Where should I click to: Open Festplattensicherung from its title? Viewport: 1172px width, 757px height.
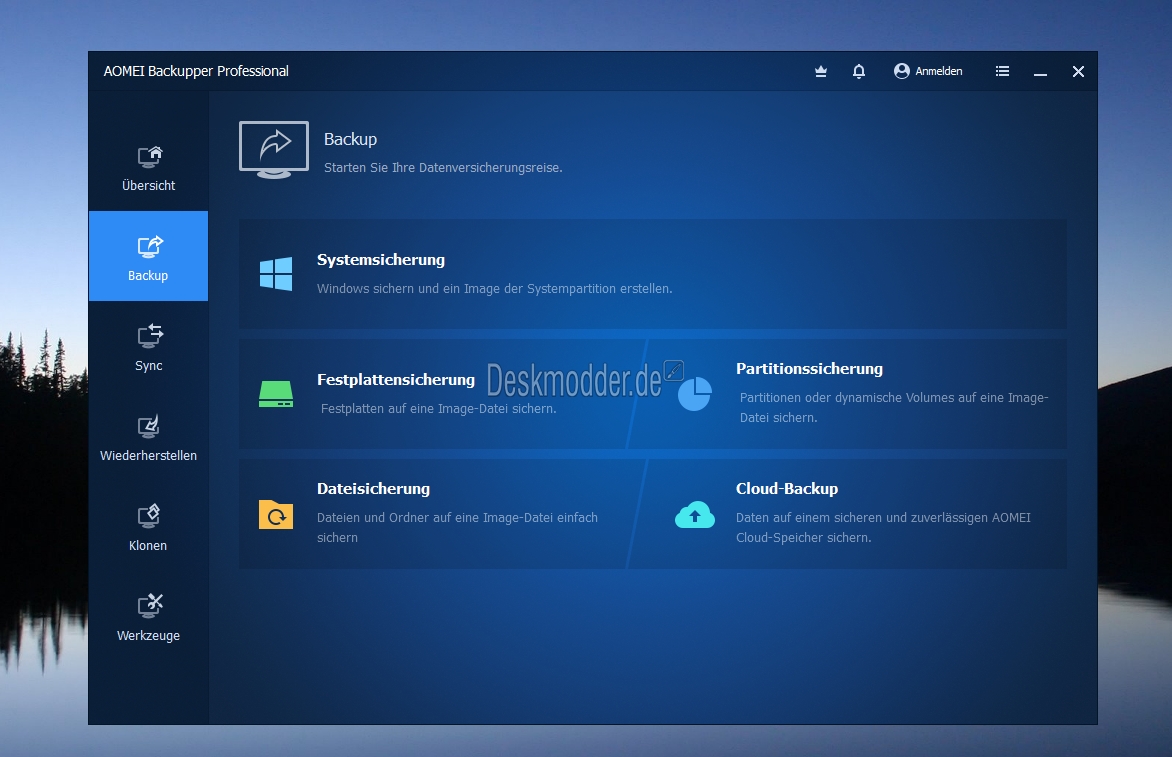[395, 380]
